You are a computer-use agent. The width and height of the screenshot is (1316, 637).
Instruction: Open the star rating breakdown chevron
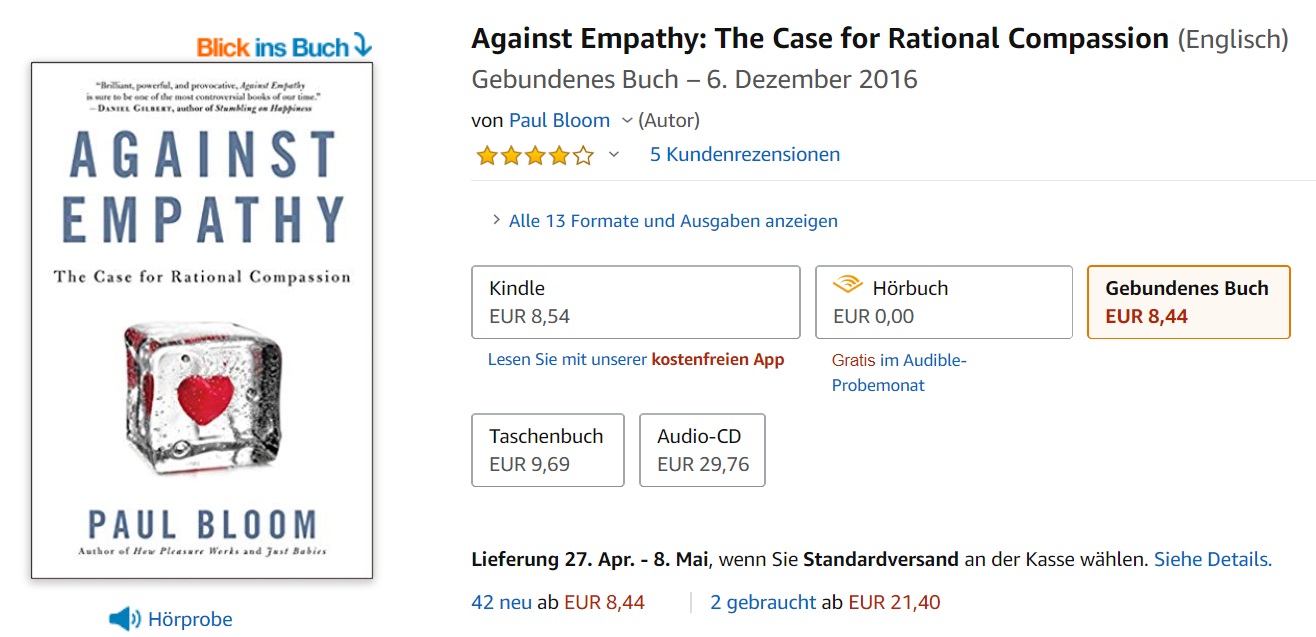614,155
